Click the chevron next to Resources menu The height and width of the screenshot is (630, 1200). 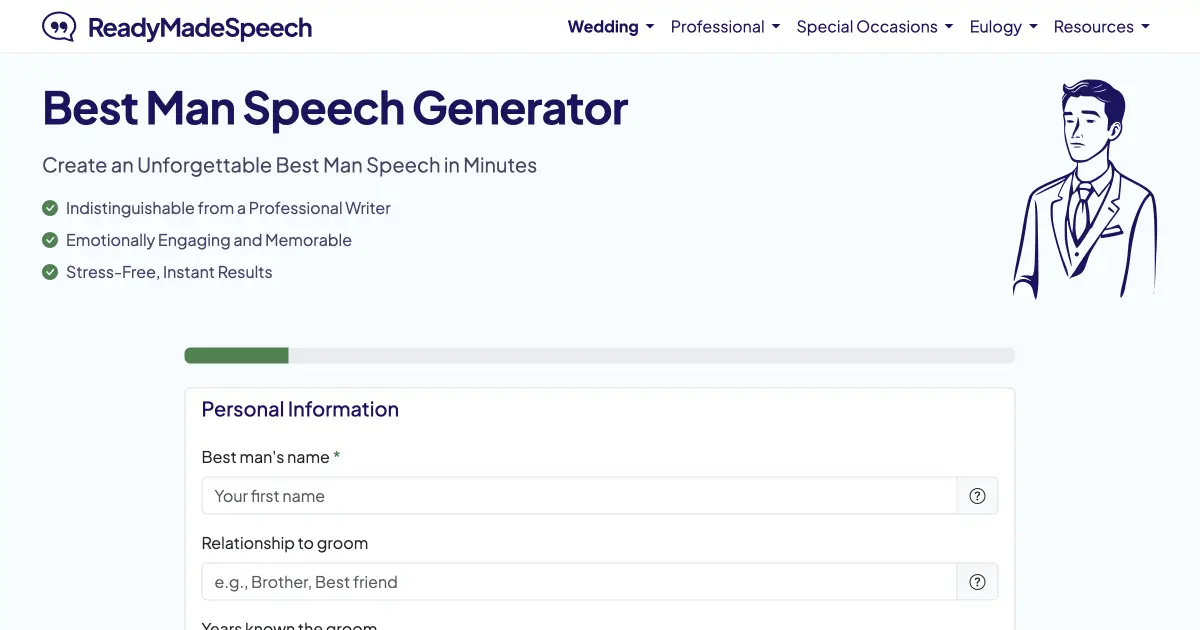coord(1145,27)
